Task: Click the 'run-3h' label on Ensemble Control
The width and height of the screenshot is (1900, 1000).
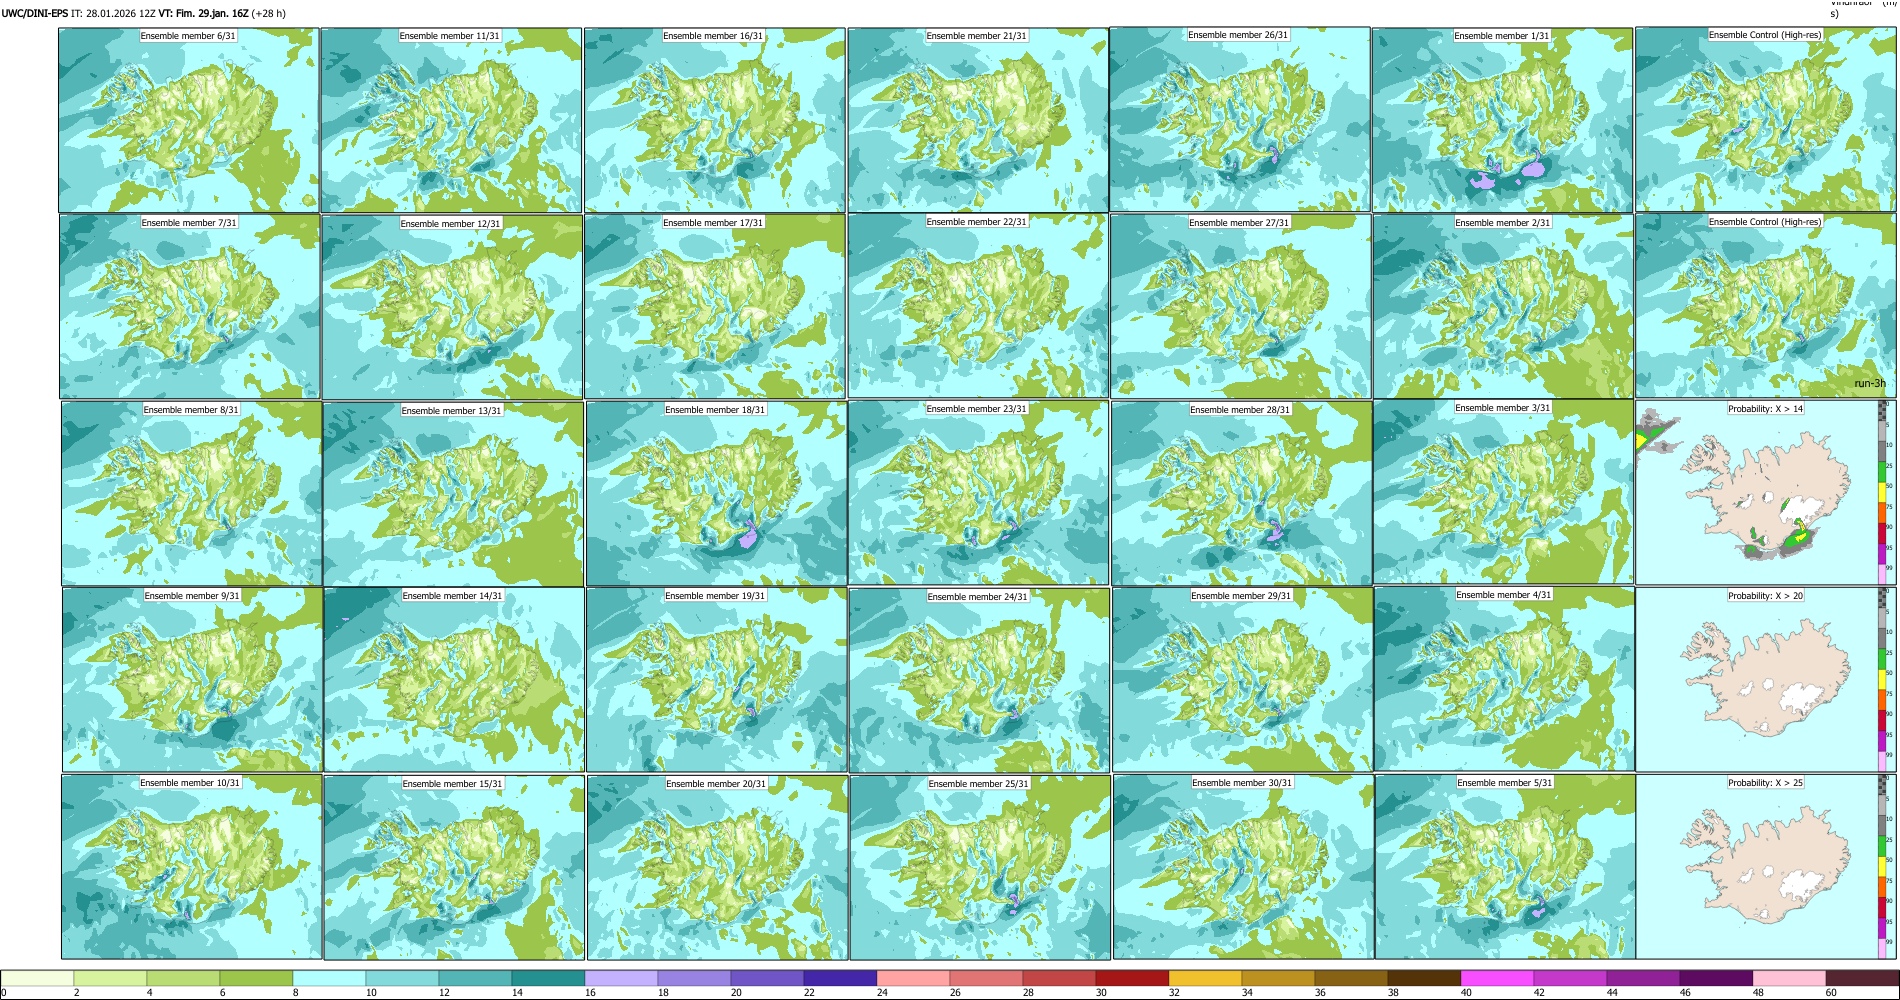Action: click(x=1870, y=384)
